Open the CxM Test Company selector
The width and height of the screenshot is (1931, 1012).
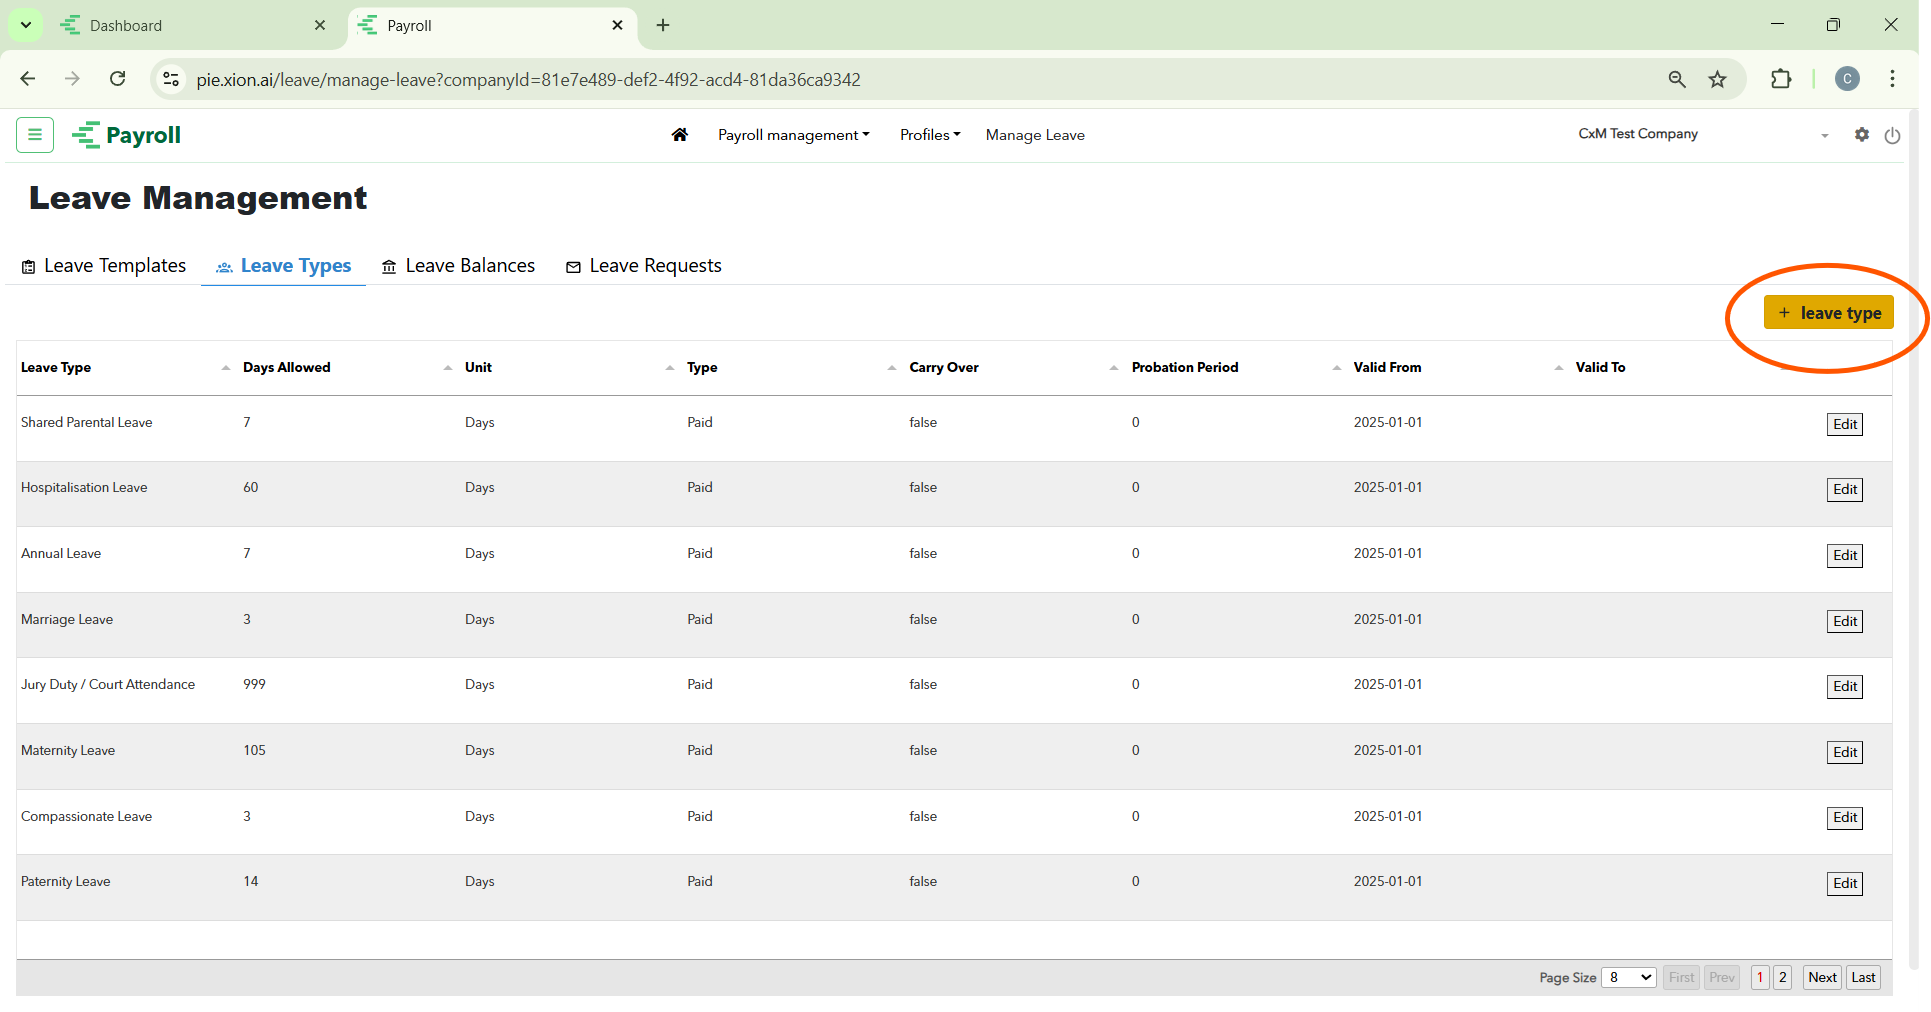[1702, 135]
